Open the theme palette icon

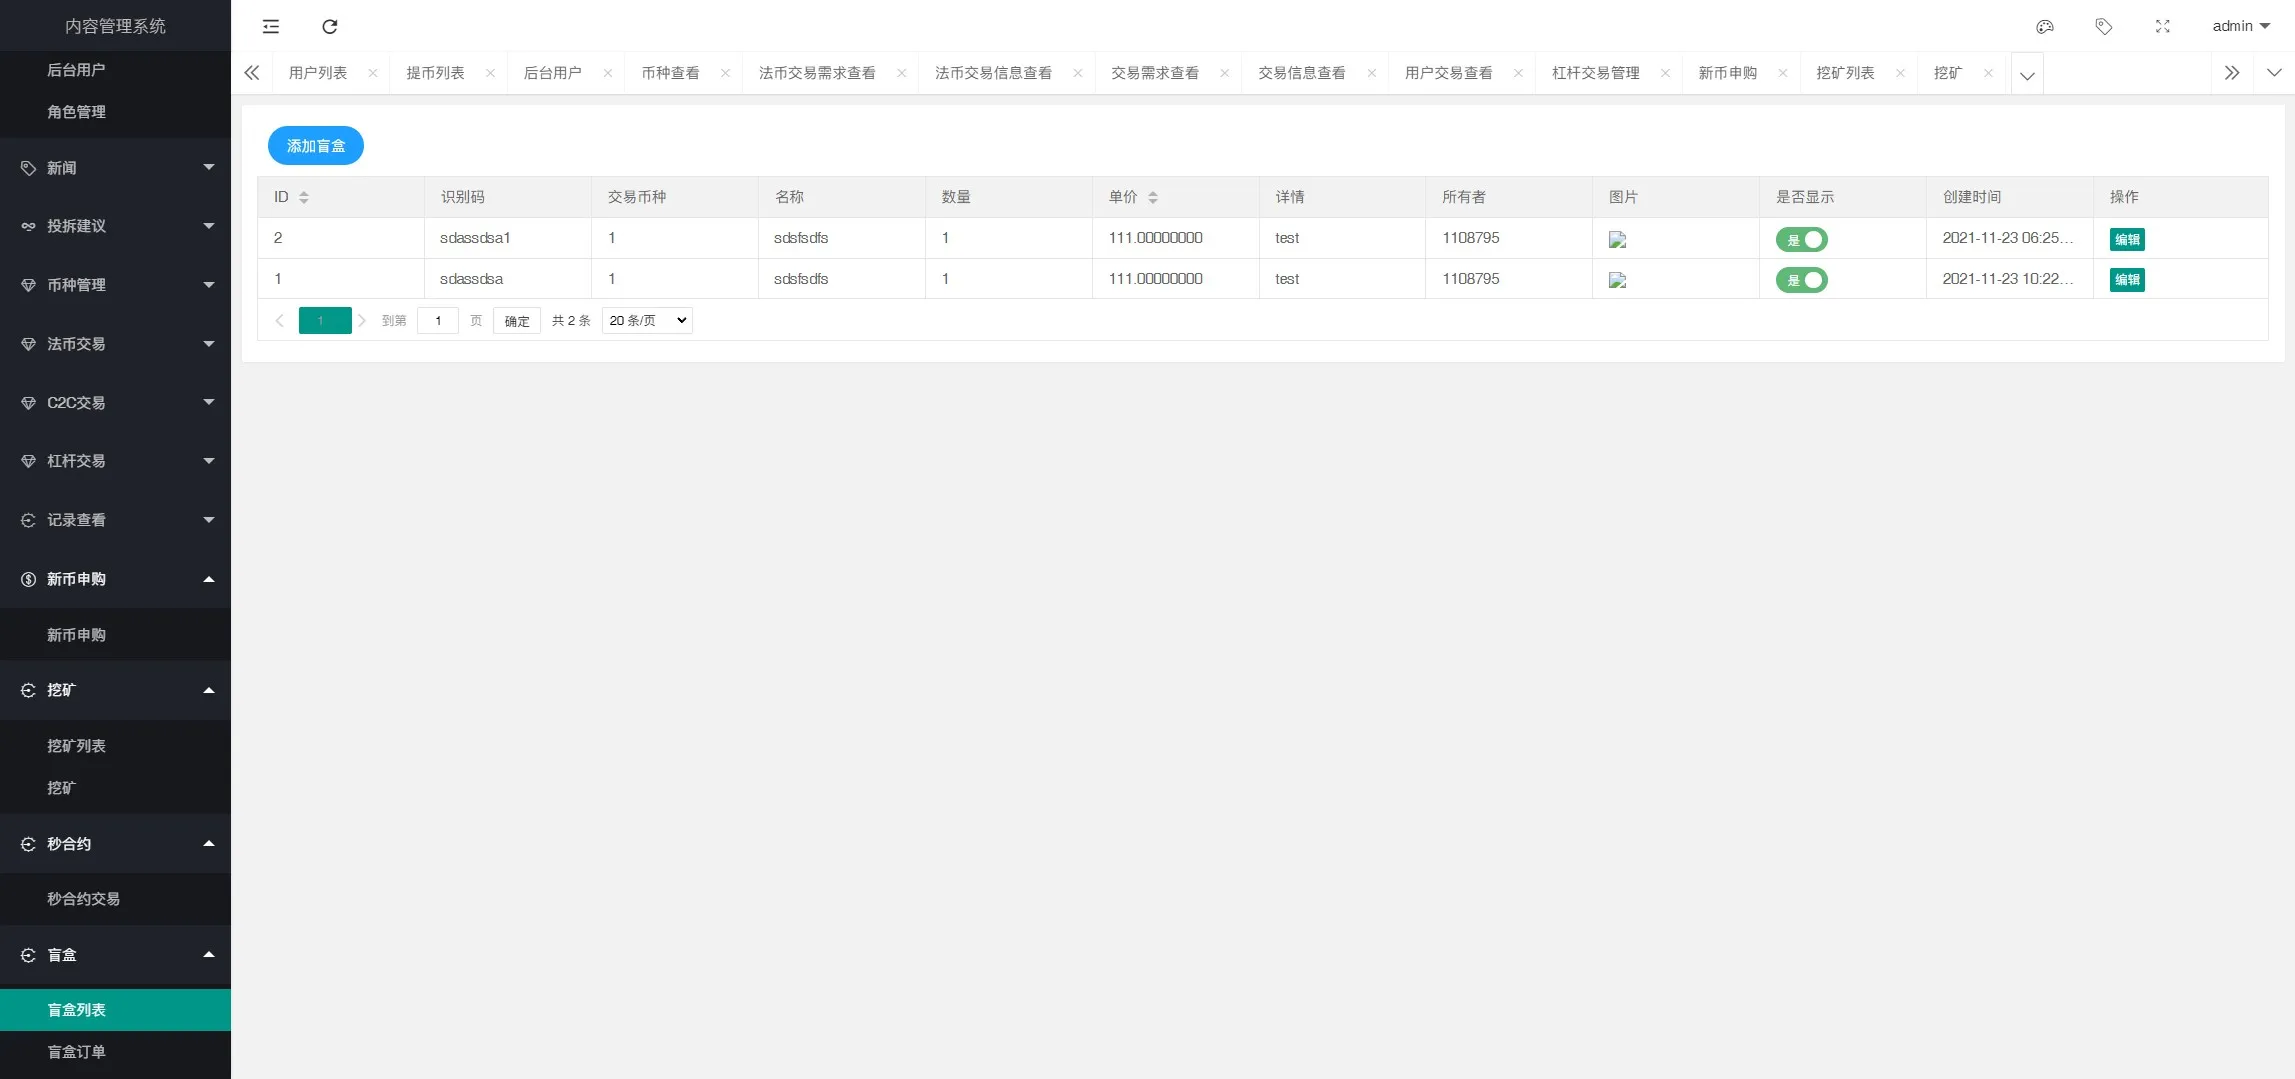coord(2044,26)
